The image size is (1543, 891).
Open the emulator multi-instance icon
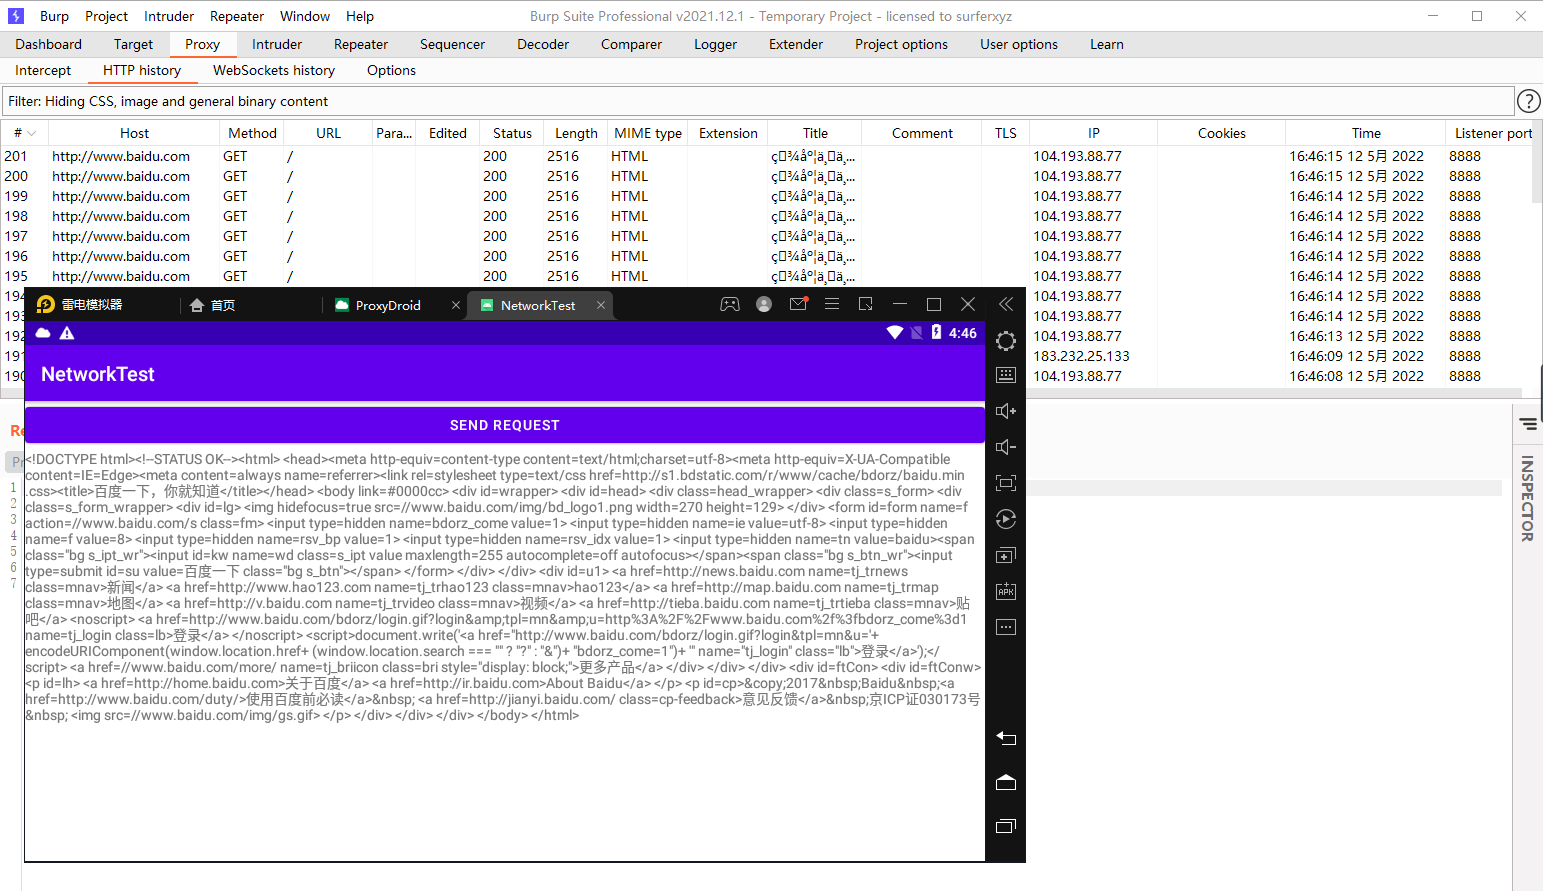click(x=1006, y=555)
